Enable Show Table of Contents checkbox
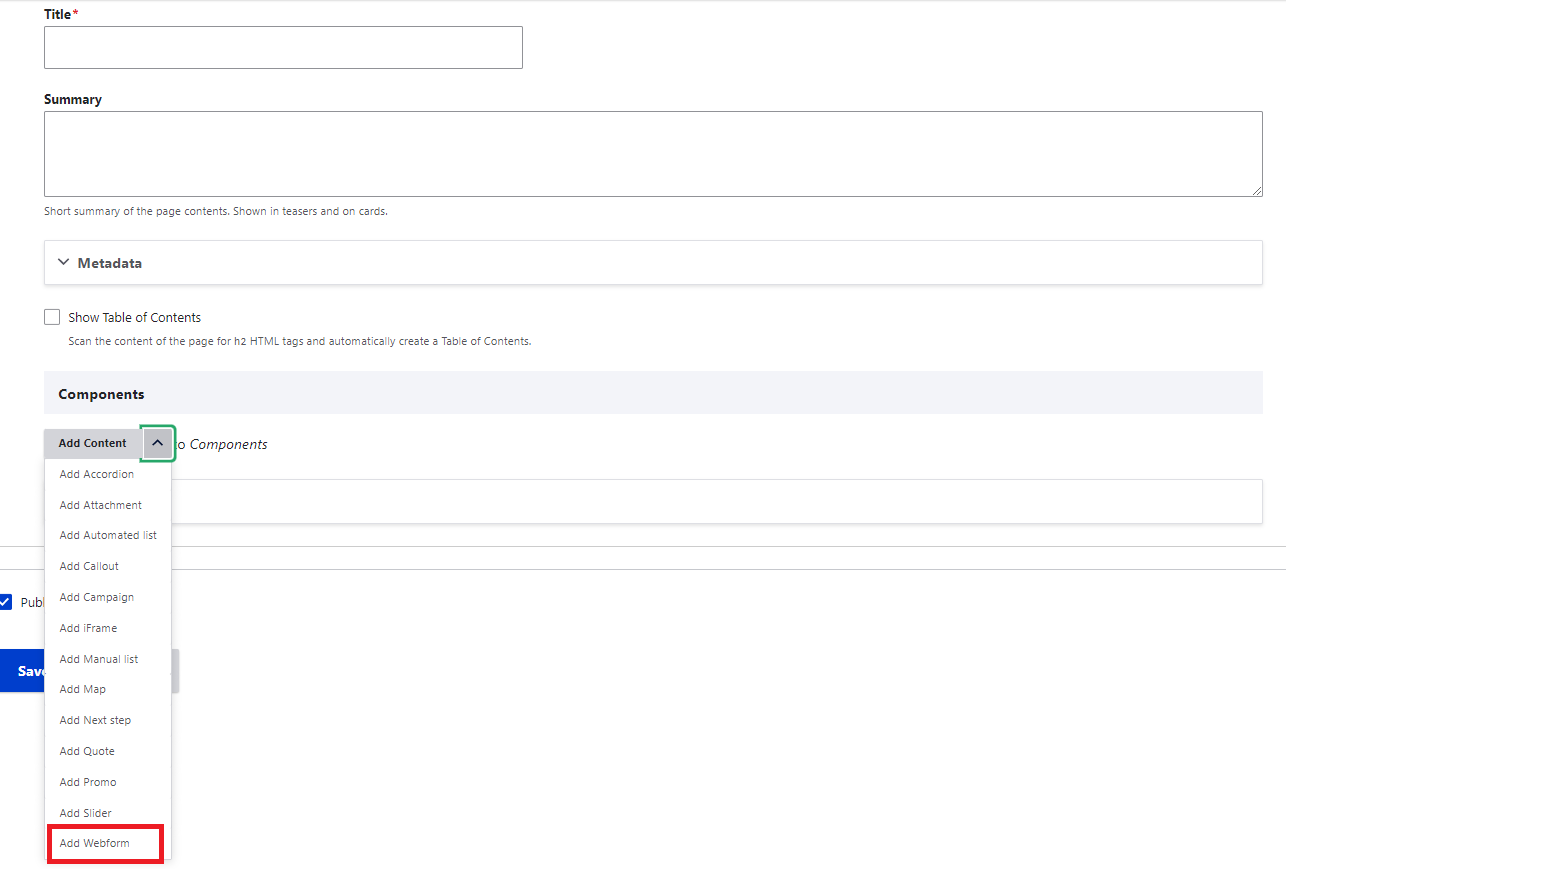Image resolution: width=1555 pixels, height=869 pixels. [52, 317]
